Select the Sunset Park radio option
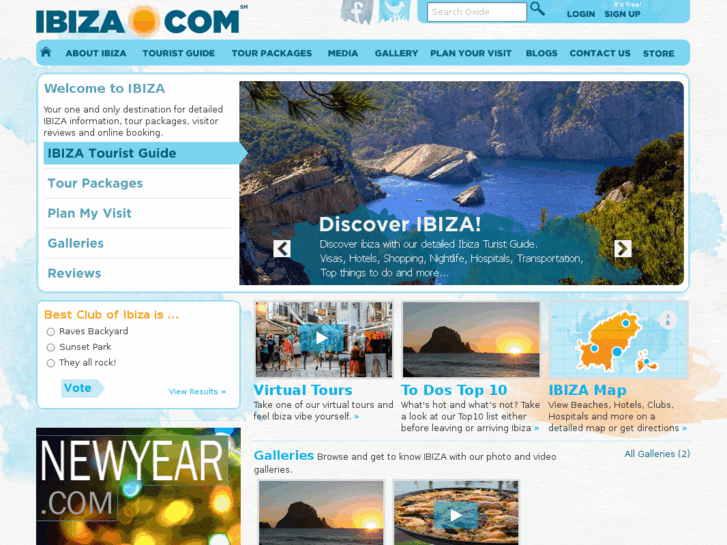The width and height of the screenshot is (727, 545). coord(51,347)
